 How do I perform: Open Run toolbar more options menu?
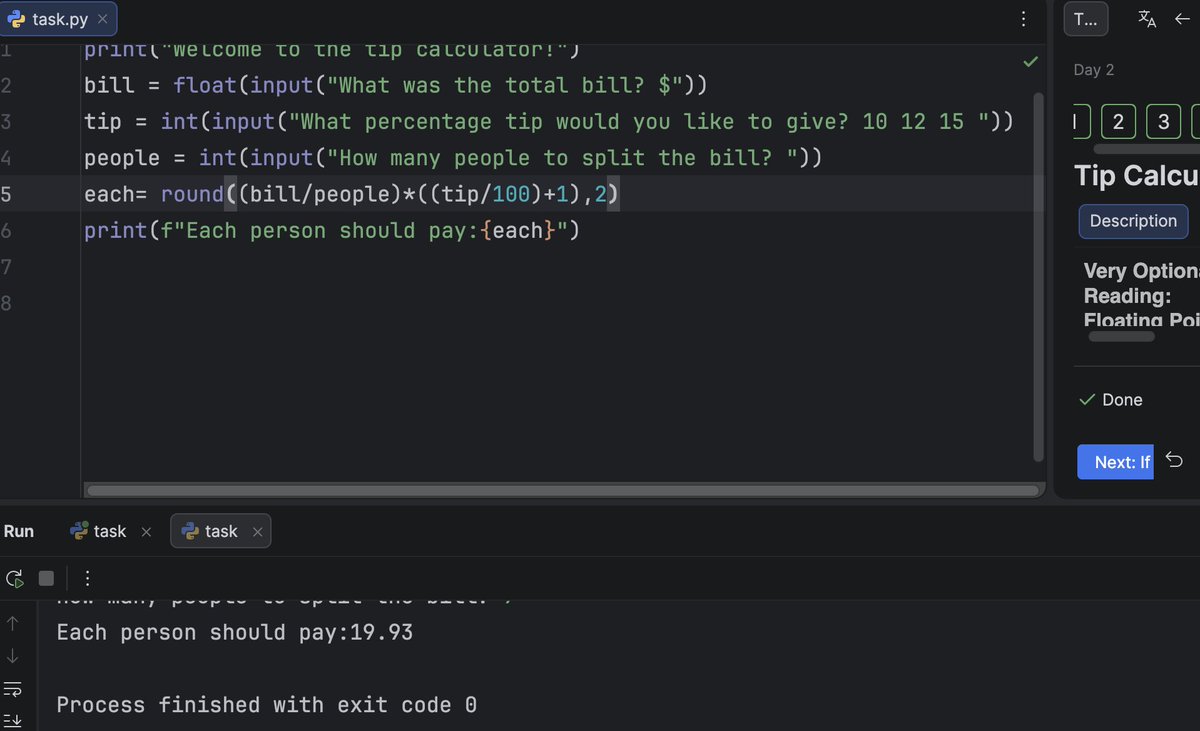[x=87, y=578]
